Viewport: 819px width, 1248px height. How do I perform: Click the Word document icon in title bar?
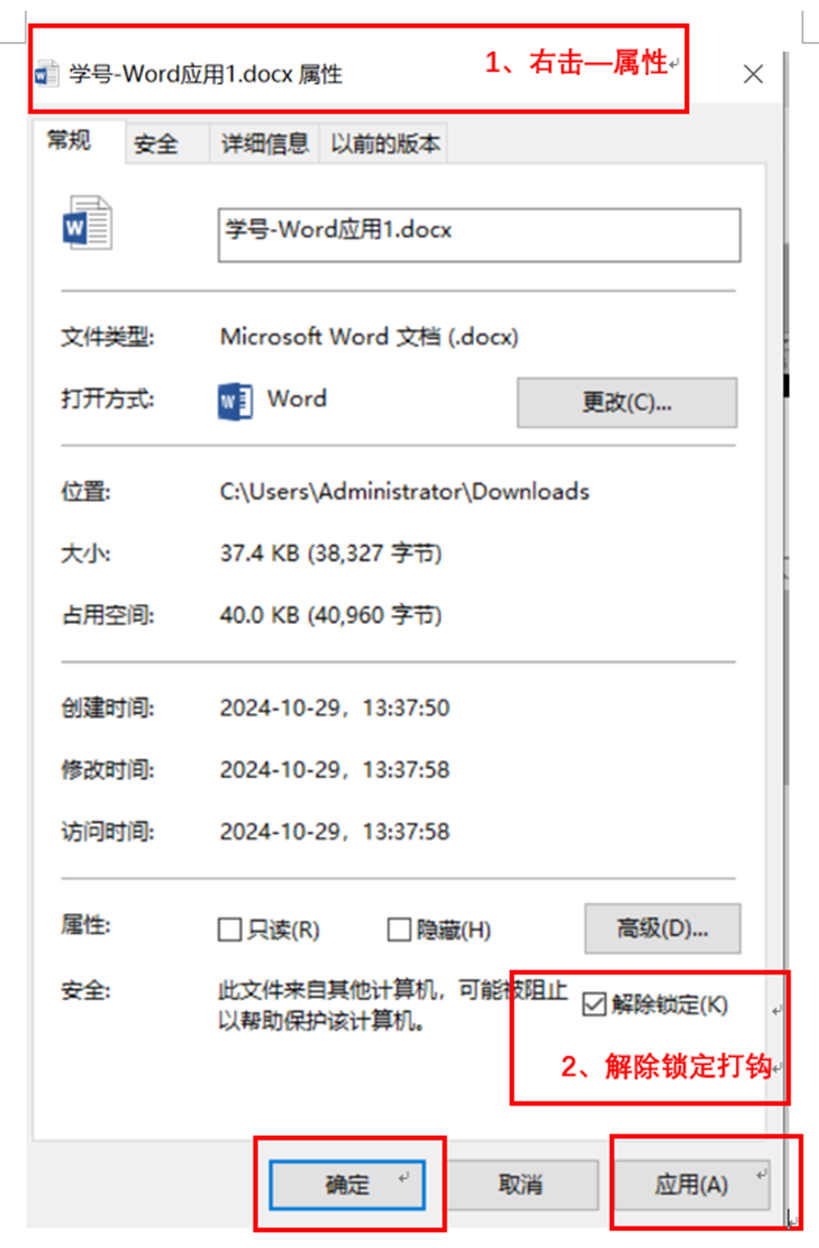click(47, 75)
